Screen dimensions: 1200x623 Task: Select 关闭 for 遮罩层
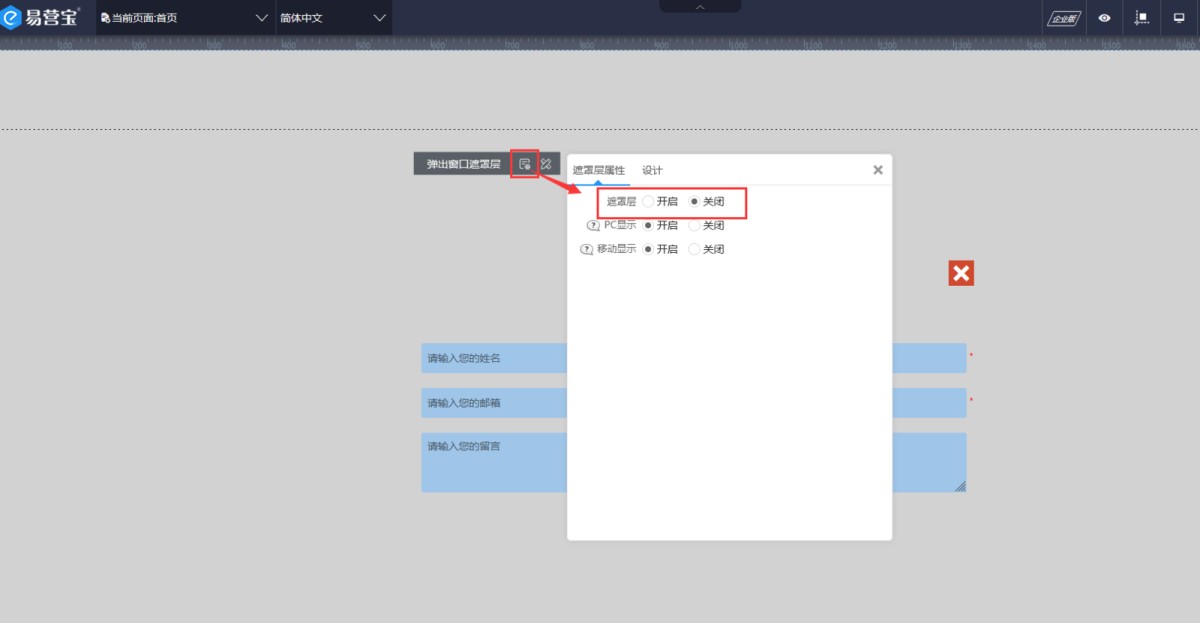(695, 202)
